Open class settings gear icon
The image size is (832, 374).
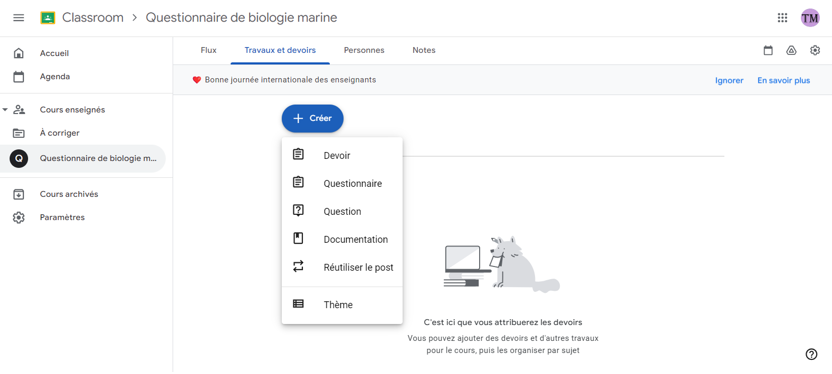[x=815, y=50]
